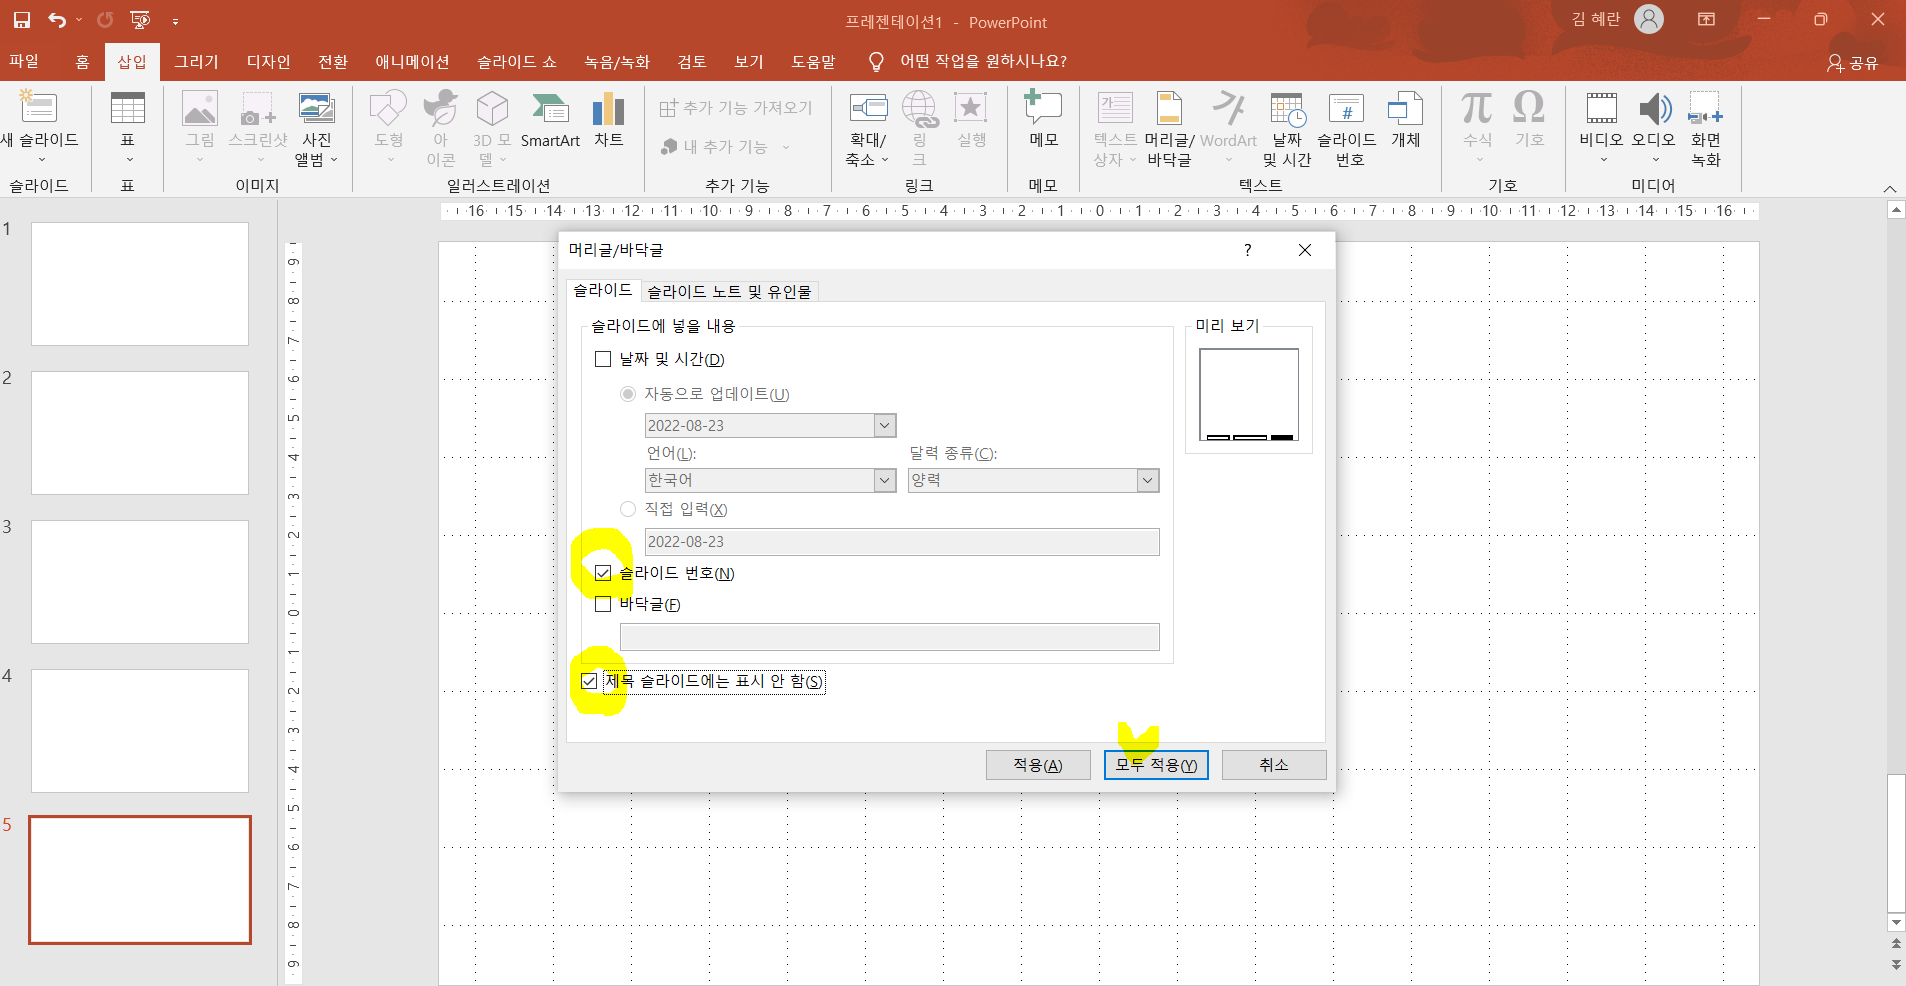Check the Date and Time (날짜 및 시간) checkbox

pyautogui.click(x=603, y=359)
